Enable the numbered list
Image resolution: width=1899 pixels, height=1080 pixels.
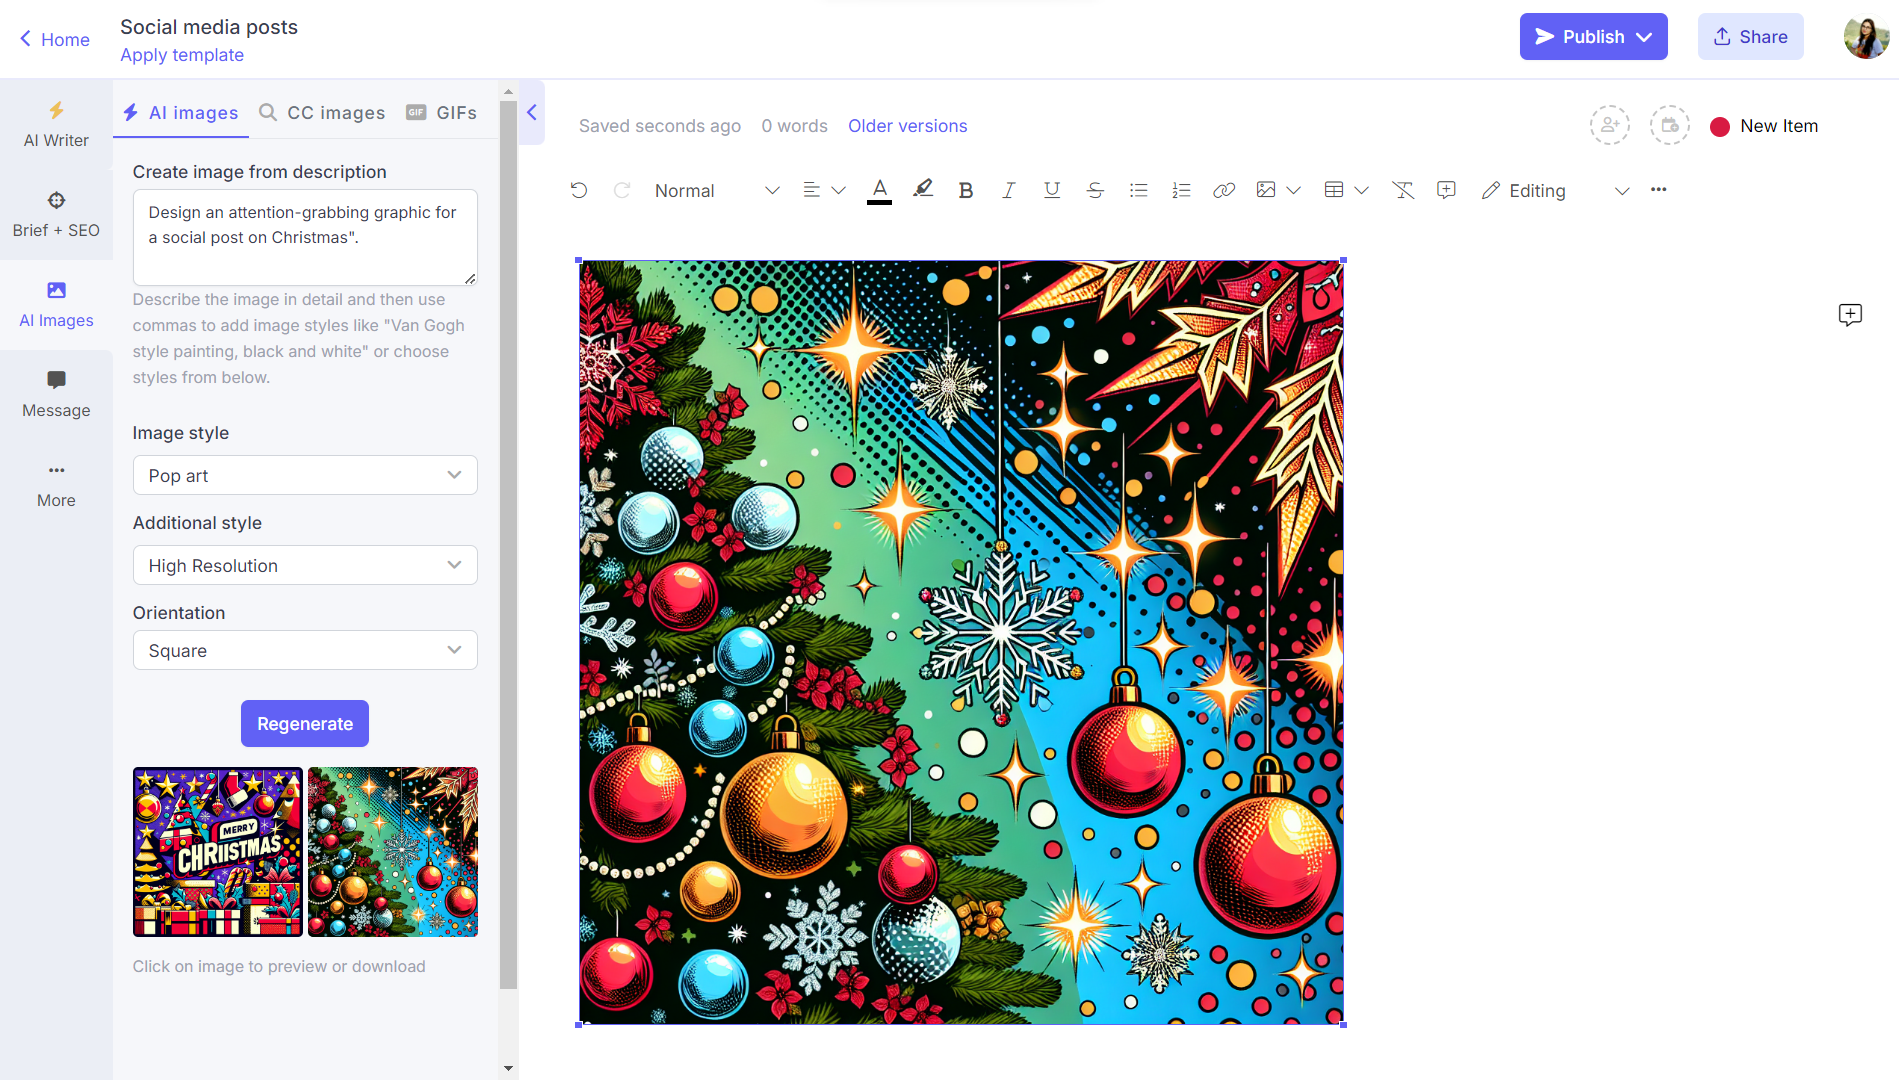pos(1181,189)
